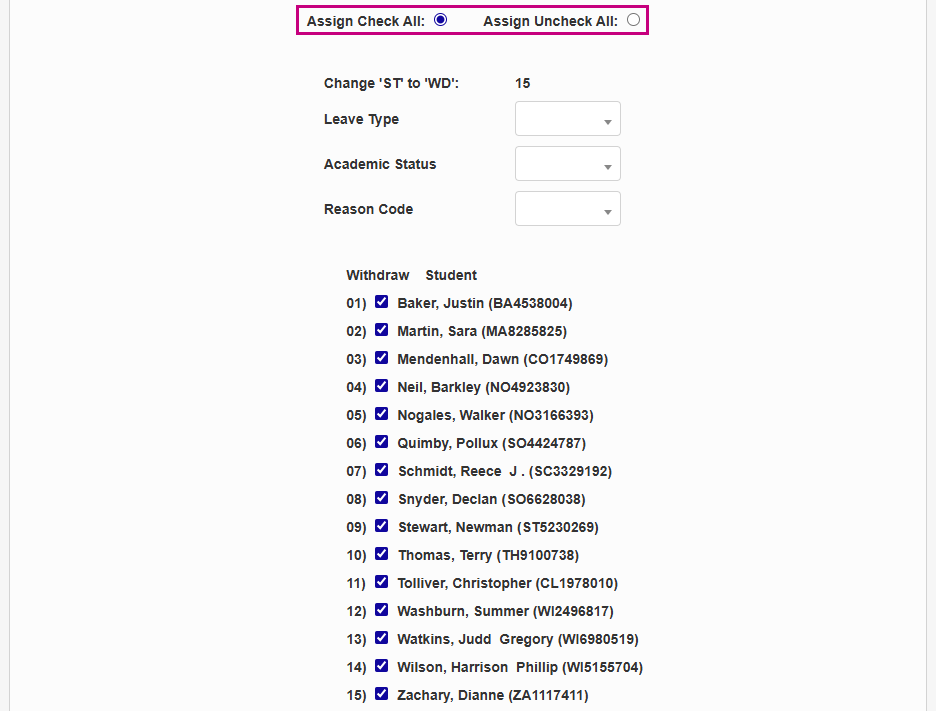Toggle withdraw checkbox for Thomas, Terry
This screenshot has height=711, width=936.
coord(381,554)
